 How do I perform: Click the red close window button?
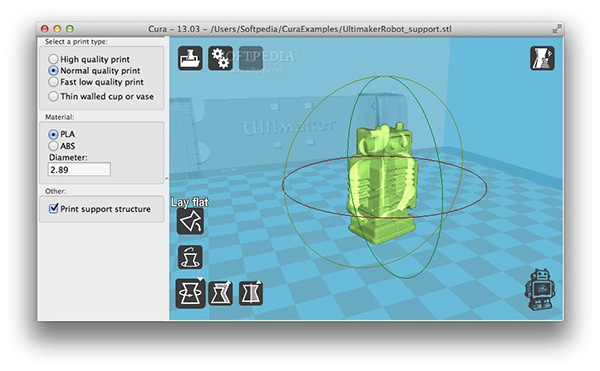[45, 29]
